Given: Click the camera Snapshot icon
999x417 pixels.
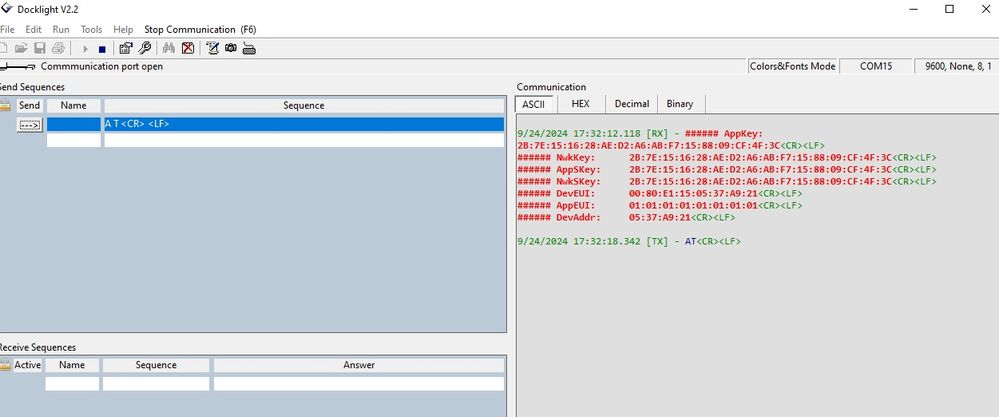Looking at the screenshot, I should [x=231, y=48].
